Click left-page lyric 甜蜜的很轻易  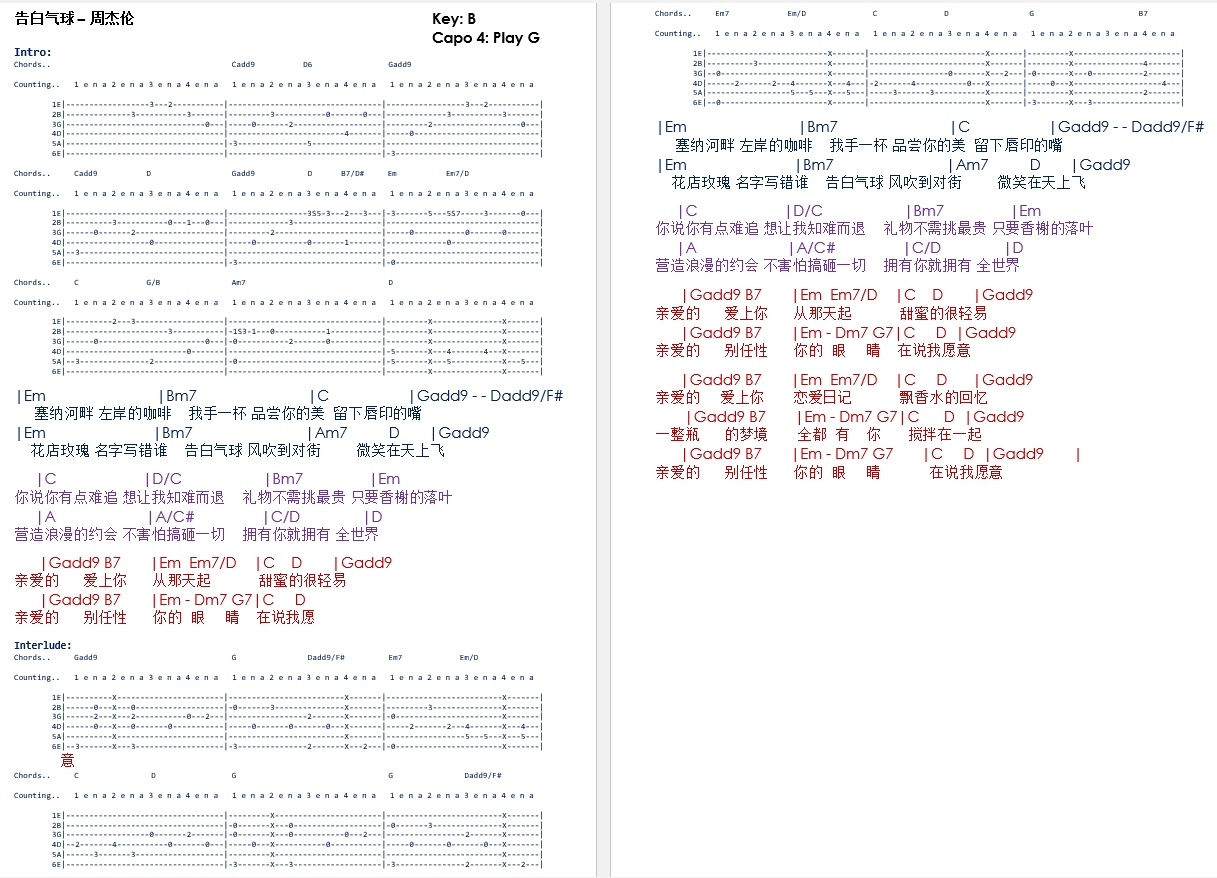pos(303,581)
